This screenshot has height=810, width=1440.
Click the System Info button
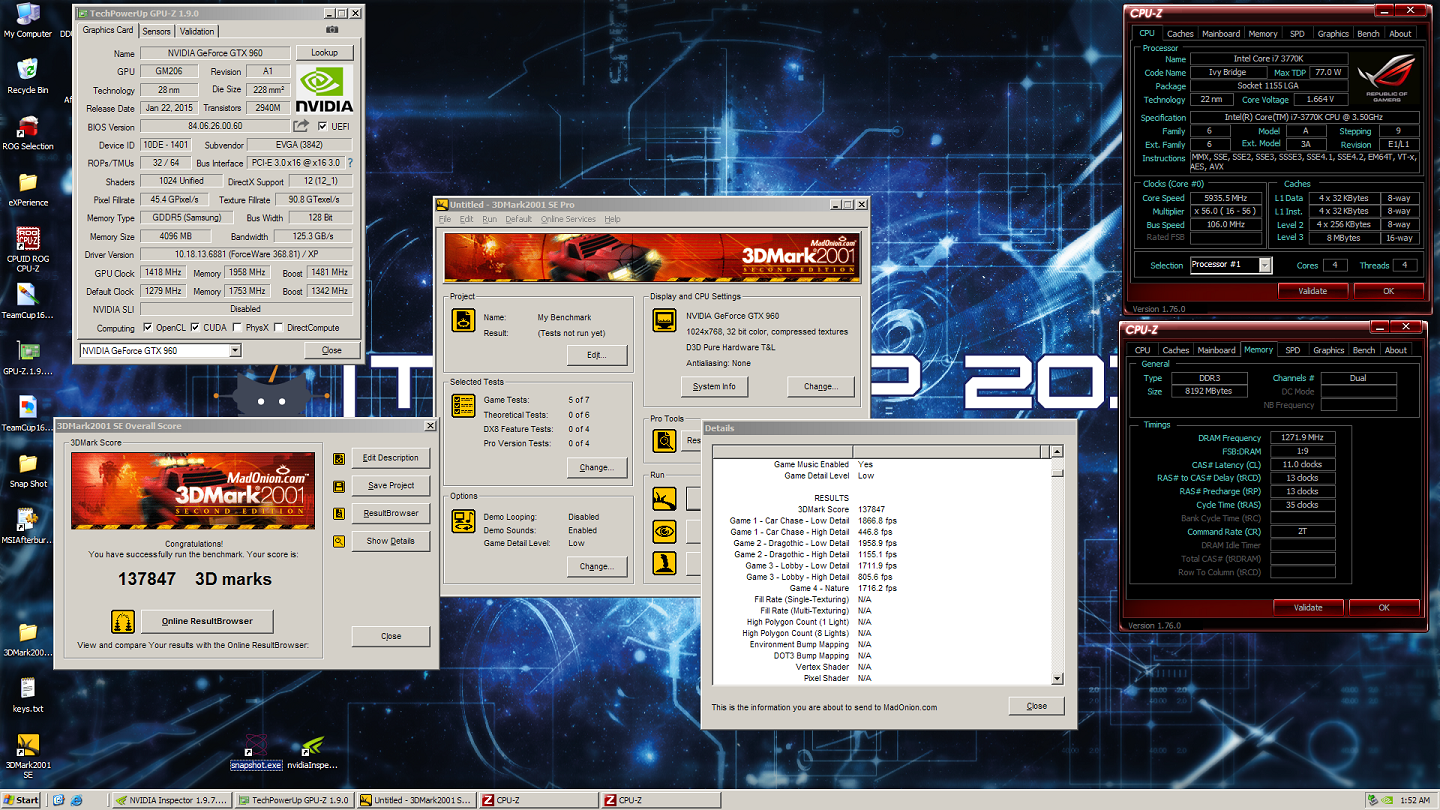pos(714,387)
